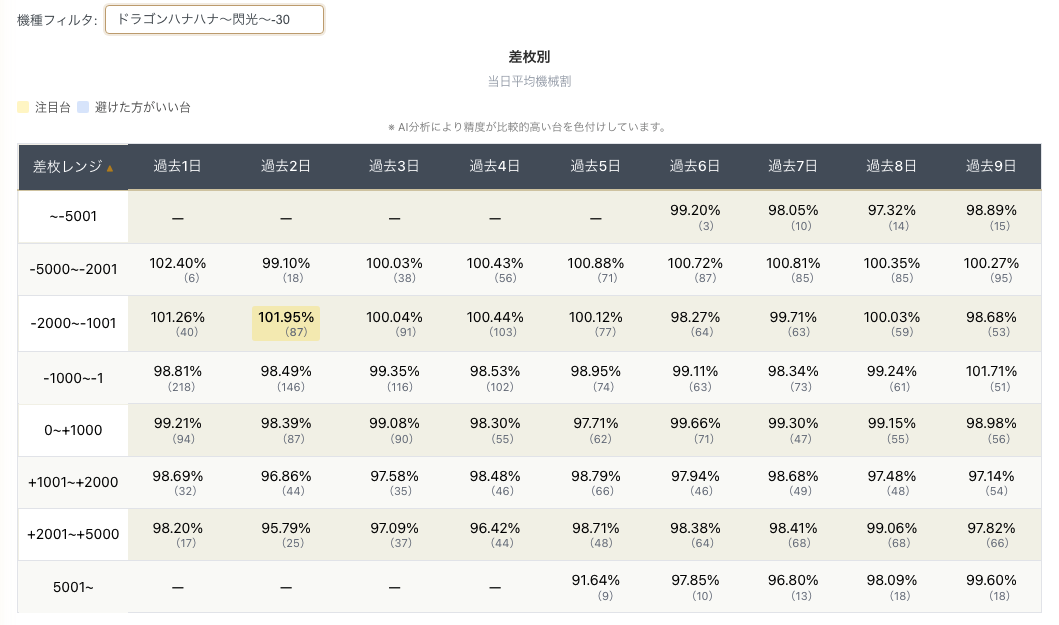Image resolution: width=1059 pixels, height=625 pixels.
Task: Click the 101.71% cell under 過去9日
Action: pyautogui.click(x=991, y=378)
